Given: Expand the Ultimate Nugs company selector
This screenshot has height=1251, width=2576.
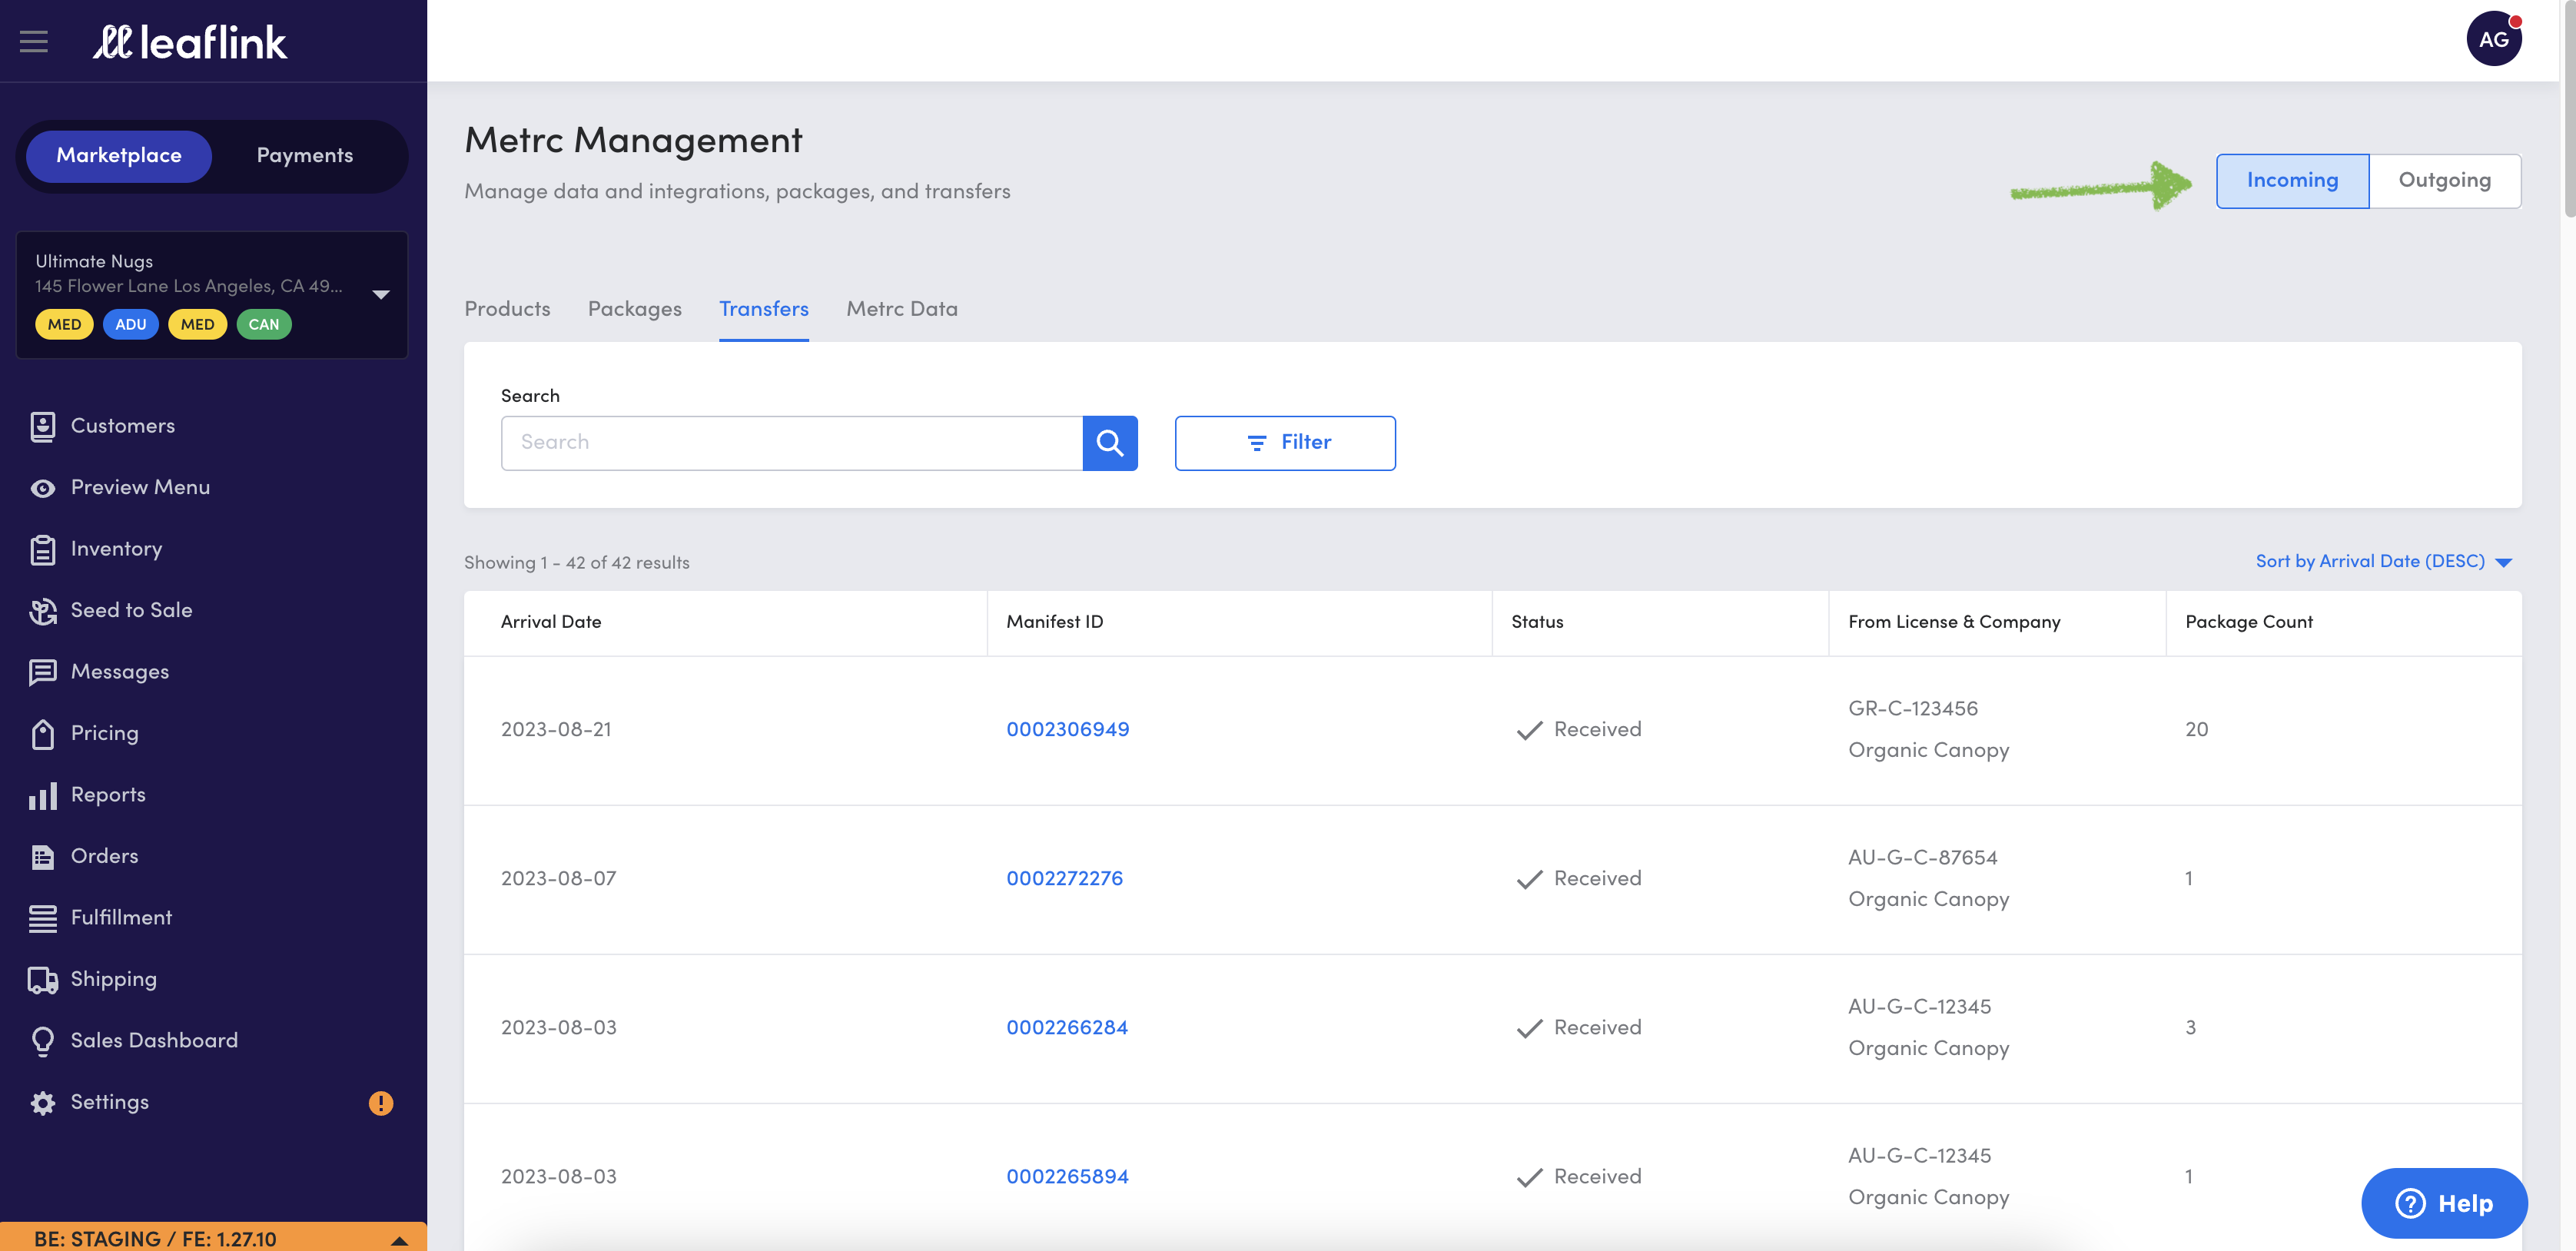Looking at the screenshot, I should [x=211, y=294].
